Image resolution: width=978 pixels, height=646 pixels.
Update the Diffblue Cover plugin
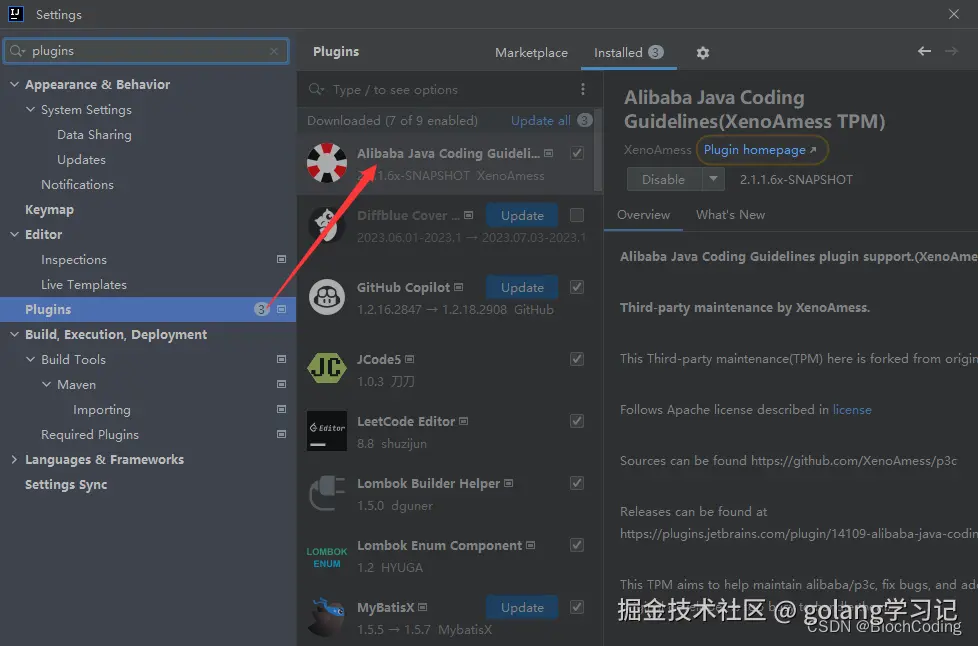[522, 215]
